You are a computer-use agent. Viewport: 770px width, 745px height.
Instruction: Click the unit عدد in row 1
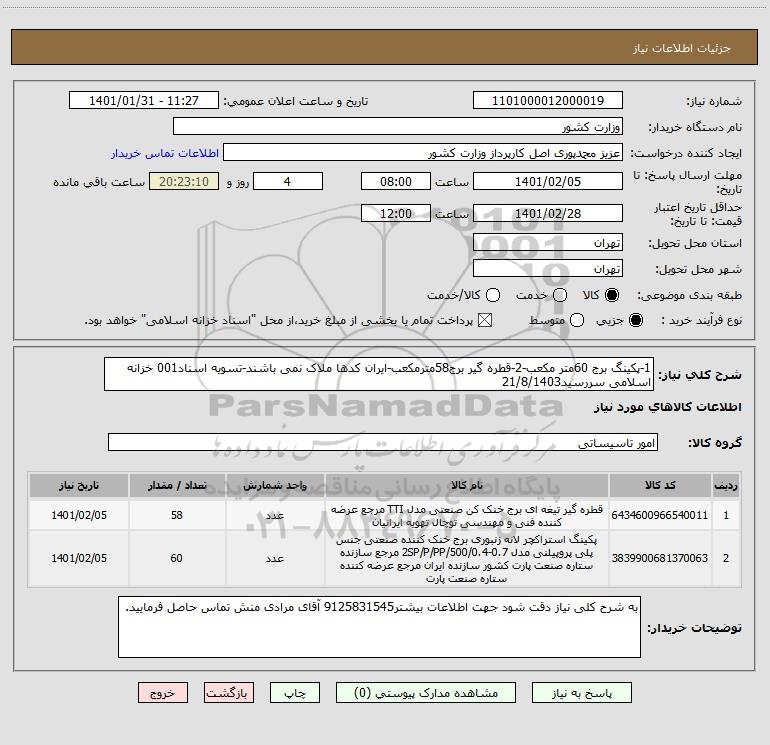tap(275, 515)
